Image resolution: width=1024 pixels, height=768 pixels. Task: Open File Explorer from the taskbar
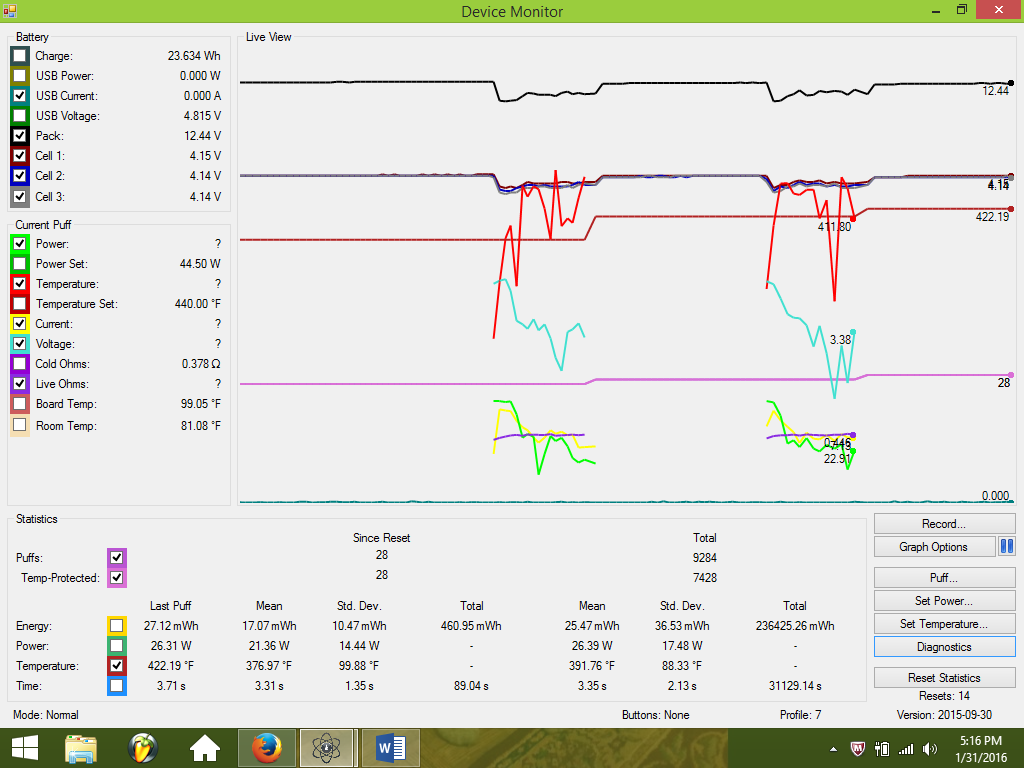(x=81, y=748)
